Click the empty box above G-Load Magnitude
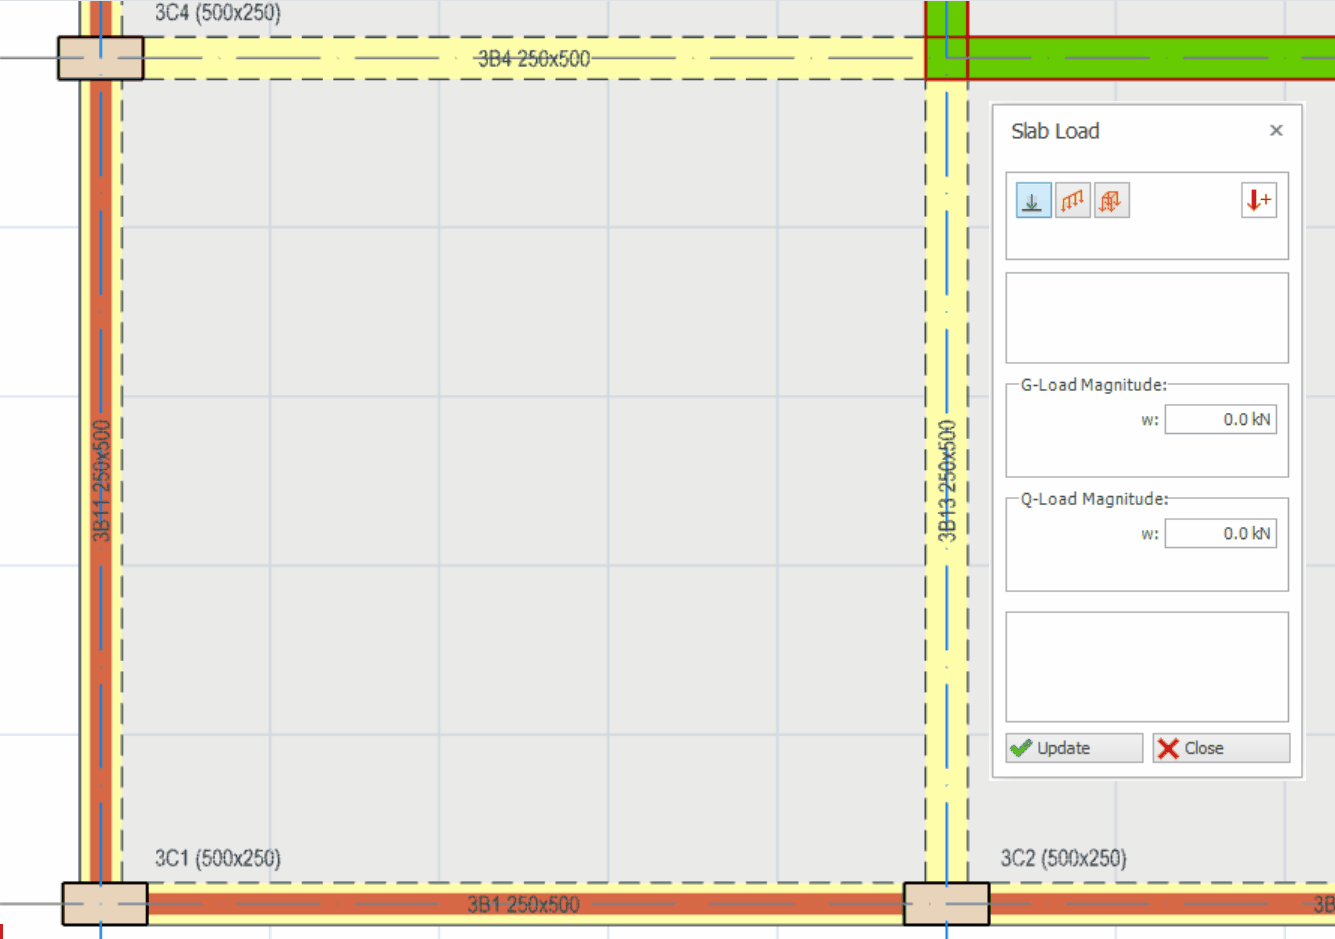Viewport: 1335px width, 939px height. click(x=1146, y=318)
